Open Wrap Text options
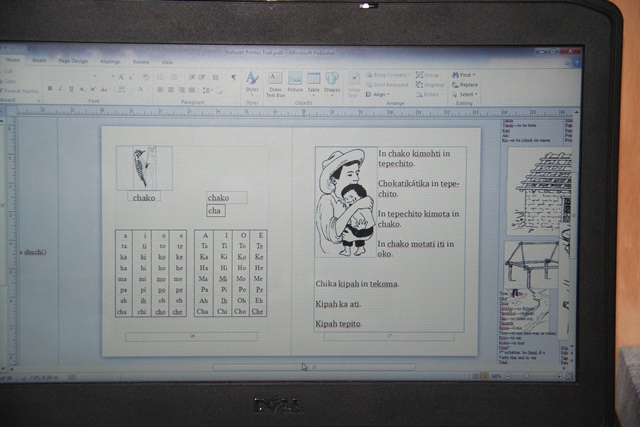This screenshot has width=640, height=427. (353, 85)
